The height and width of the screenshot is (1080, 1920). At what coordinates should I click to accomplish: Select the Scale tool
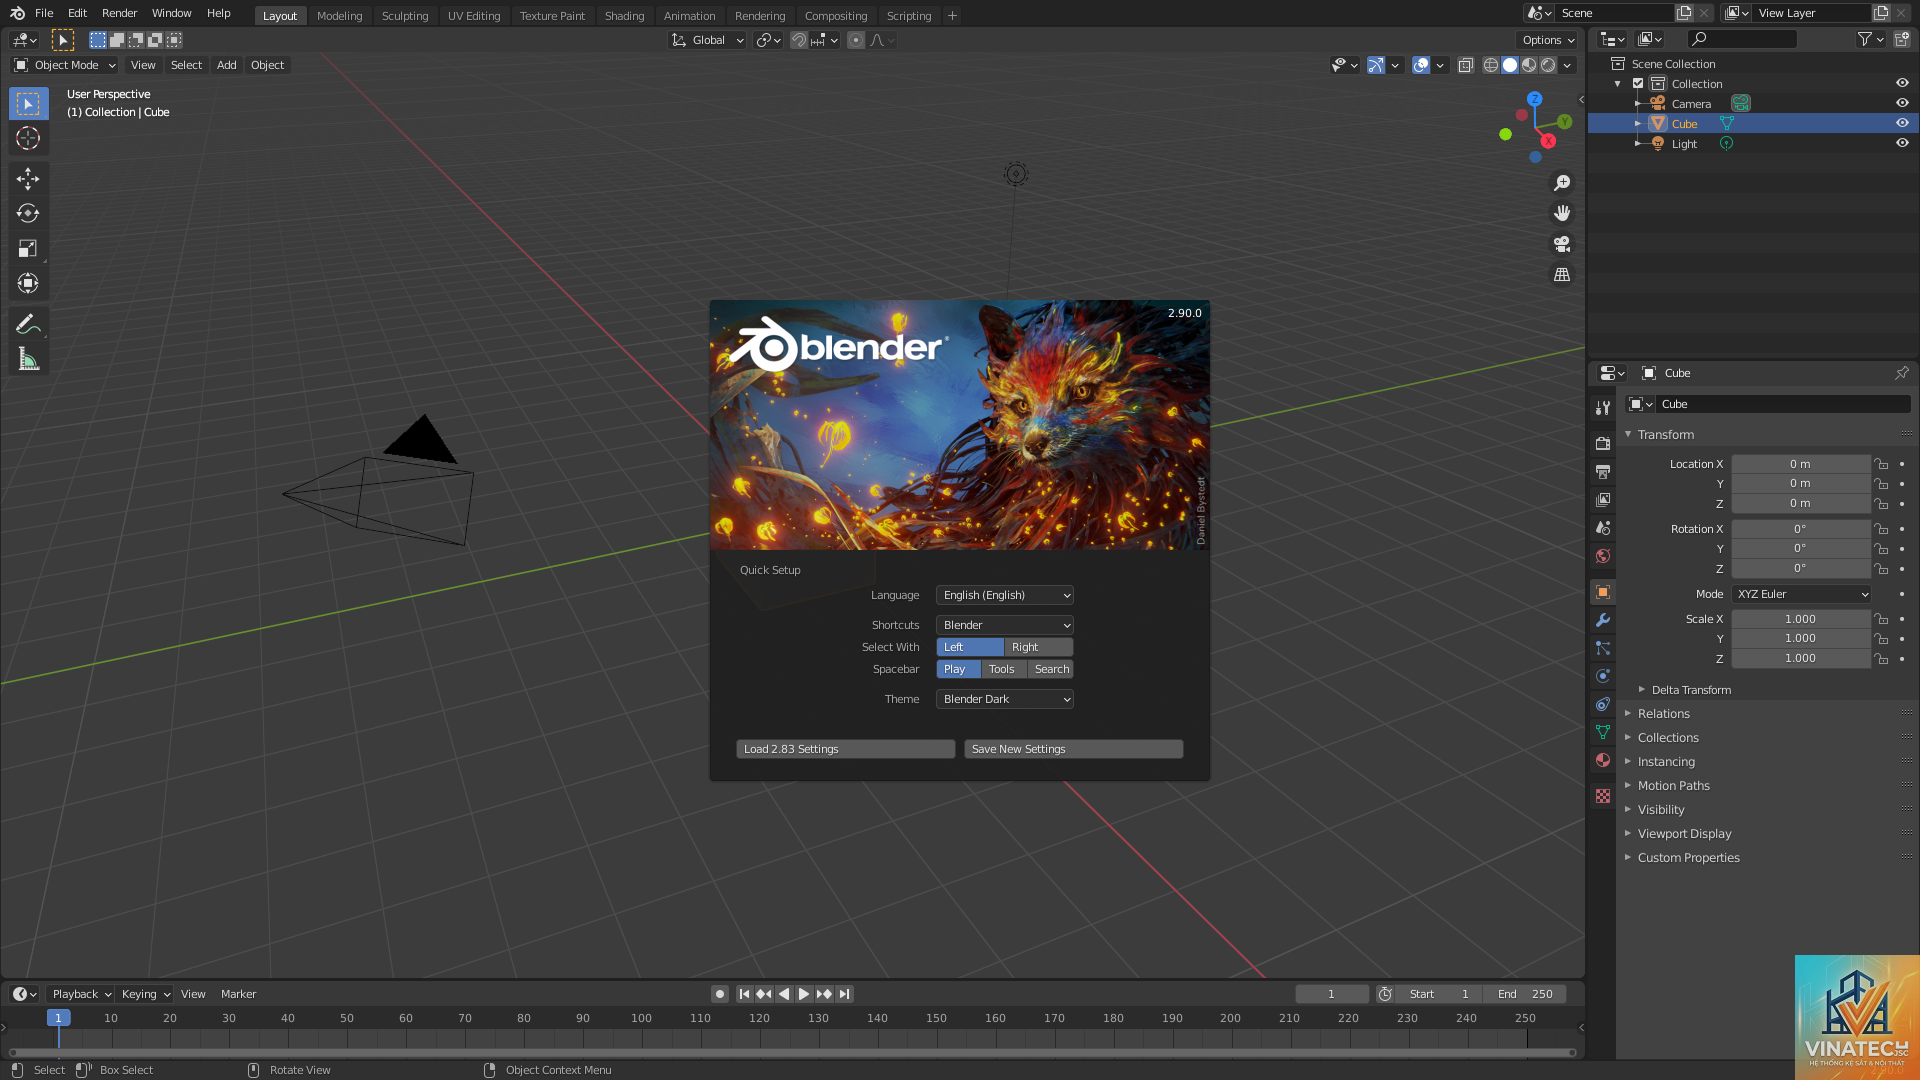28,249
